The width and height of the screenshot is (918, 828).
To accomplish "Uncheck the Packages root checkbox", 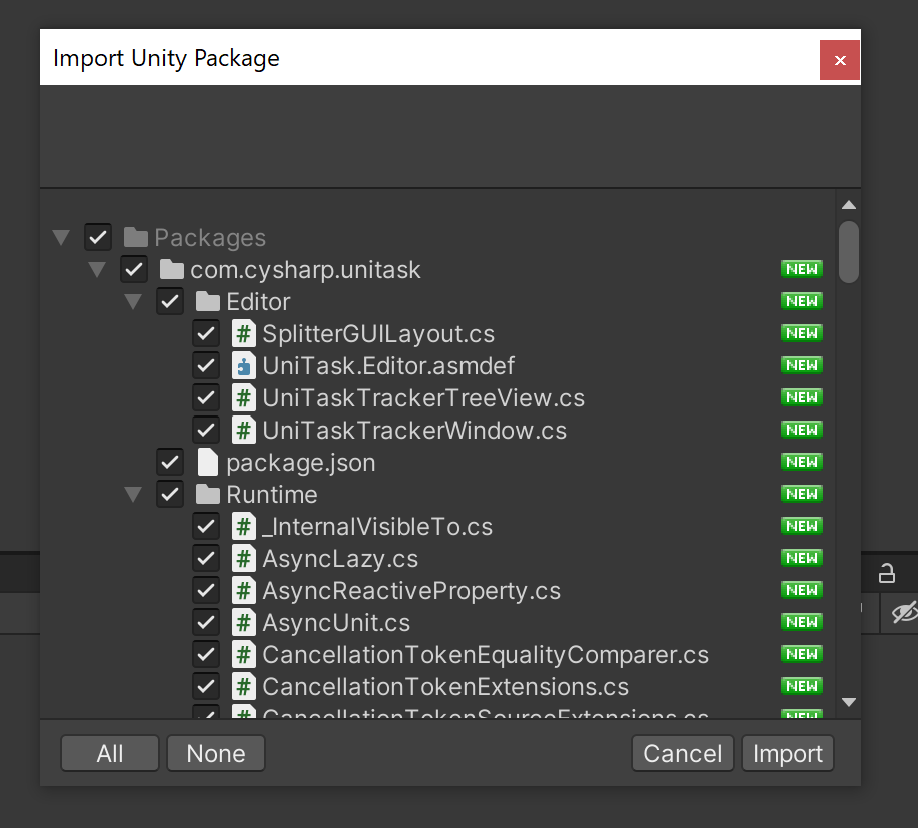I will (97, 237).
